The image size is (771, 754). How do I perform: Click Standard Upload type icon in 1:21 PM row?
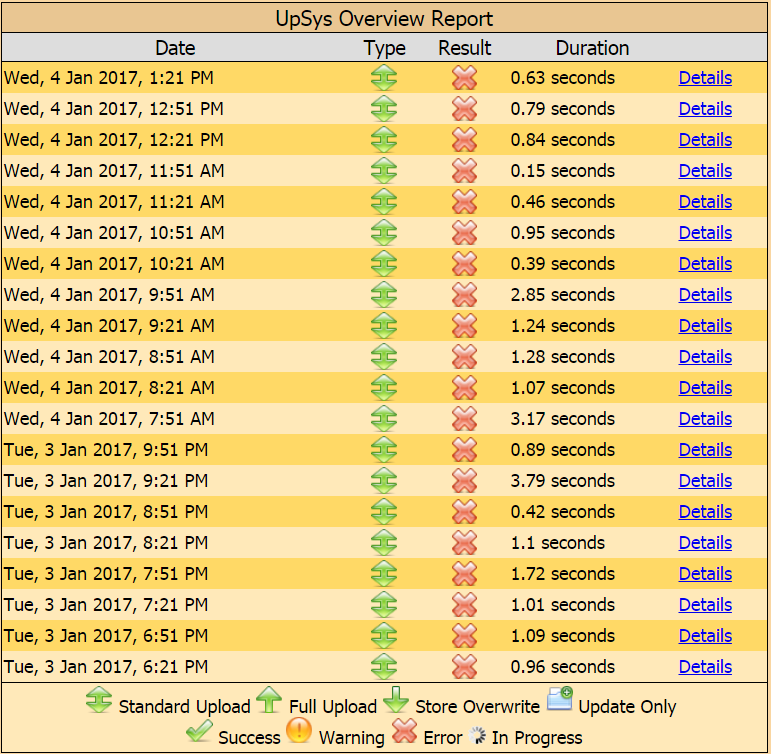point(384,78)
